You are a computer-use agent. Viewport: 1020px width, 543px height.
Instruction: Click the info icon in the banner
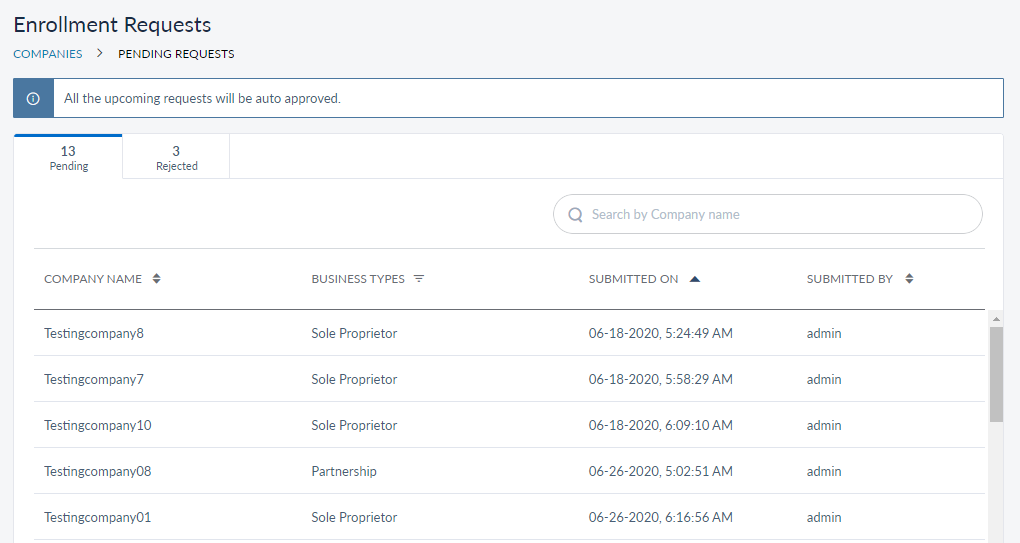(x=33, y=99)
